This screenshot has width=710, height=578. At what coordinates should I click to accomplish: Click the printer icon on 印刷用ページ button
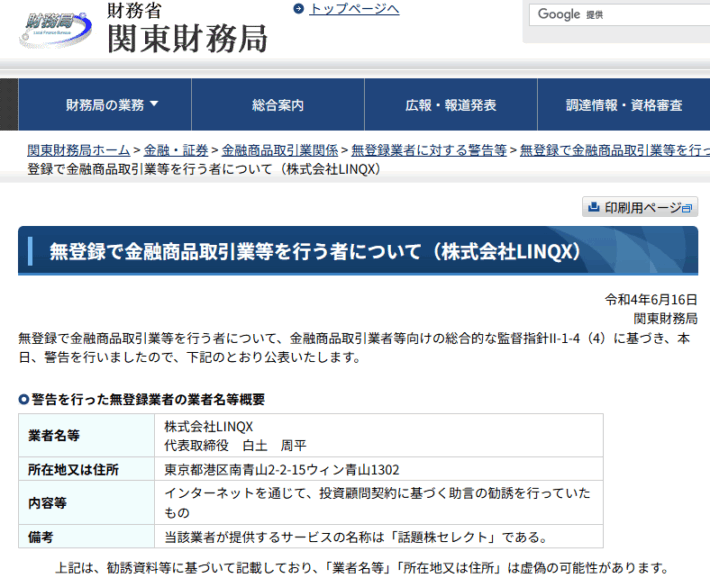pyautogui.click(x=593, y=207)
